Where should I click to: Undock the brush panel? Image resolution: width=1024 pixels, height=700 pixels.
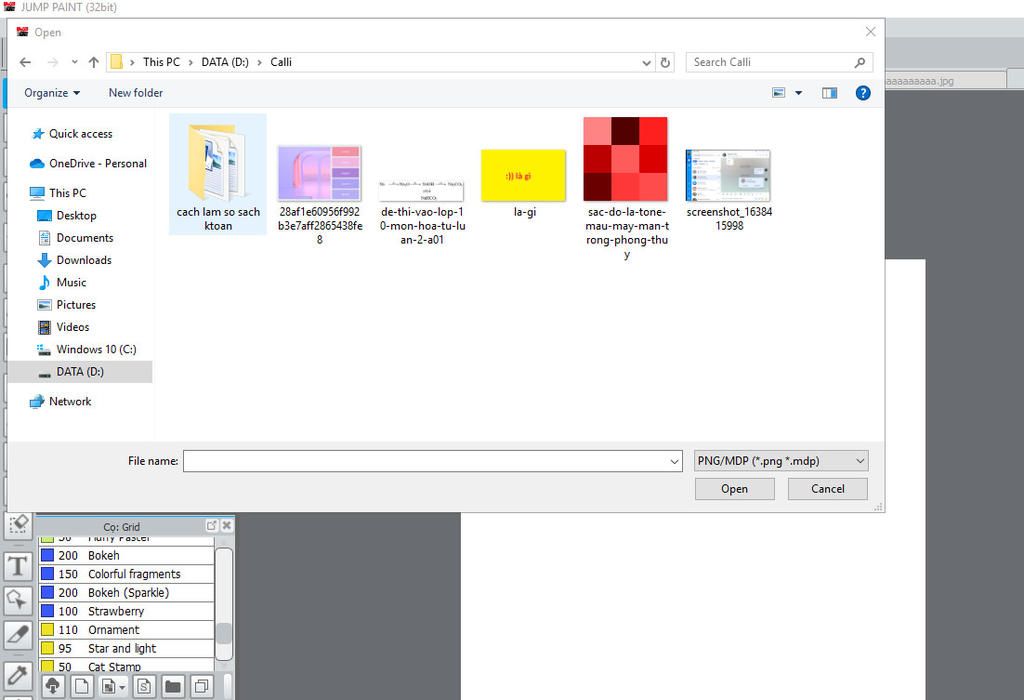[212, 526]
